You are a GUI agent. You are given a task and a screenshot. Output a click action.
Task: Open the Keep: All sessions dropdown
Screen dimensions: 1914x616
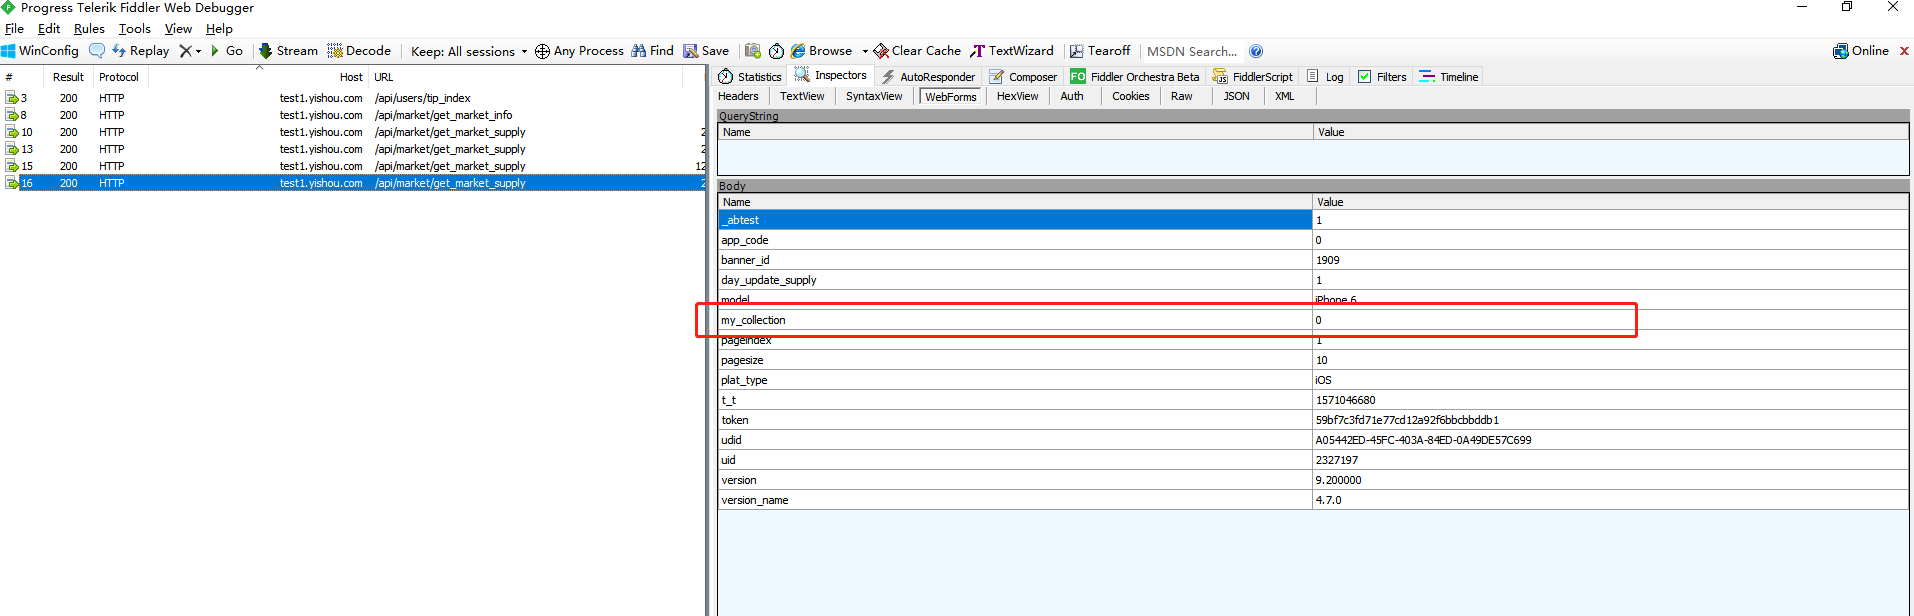pyautogui.click(x=468, y=51)
